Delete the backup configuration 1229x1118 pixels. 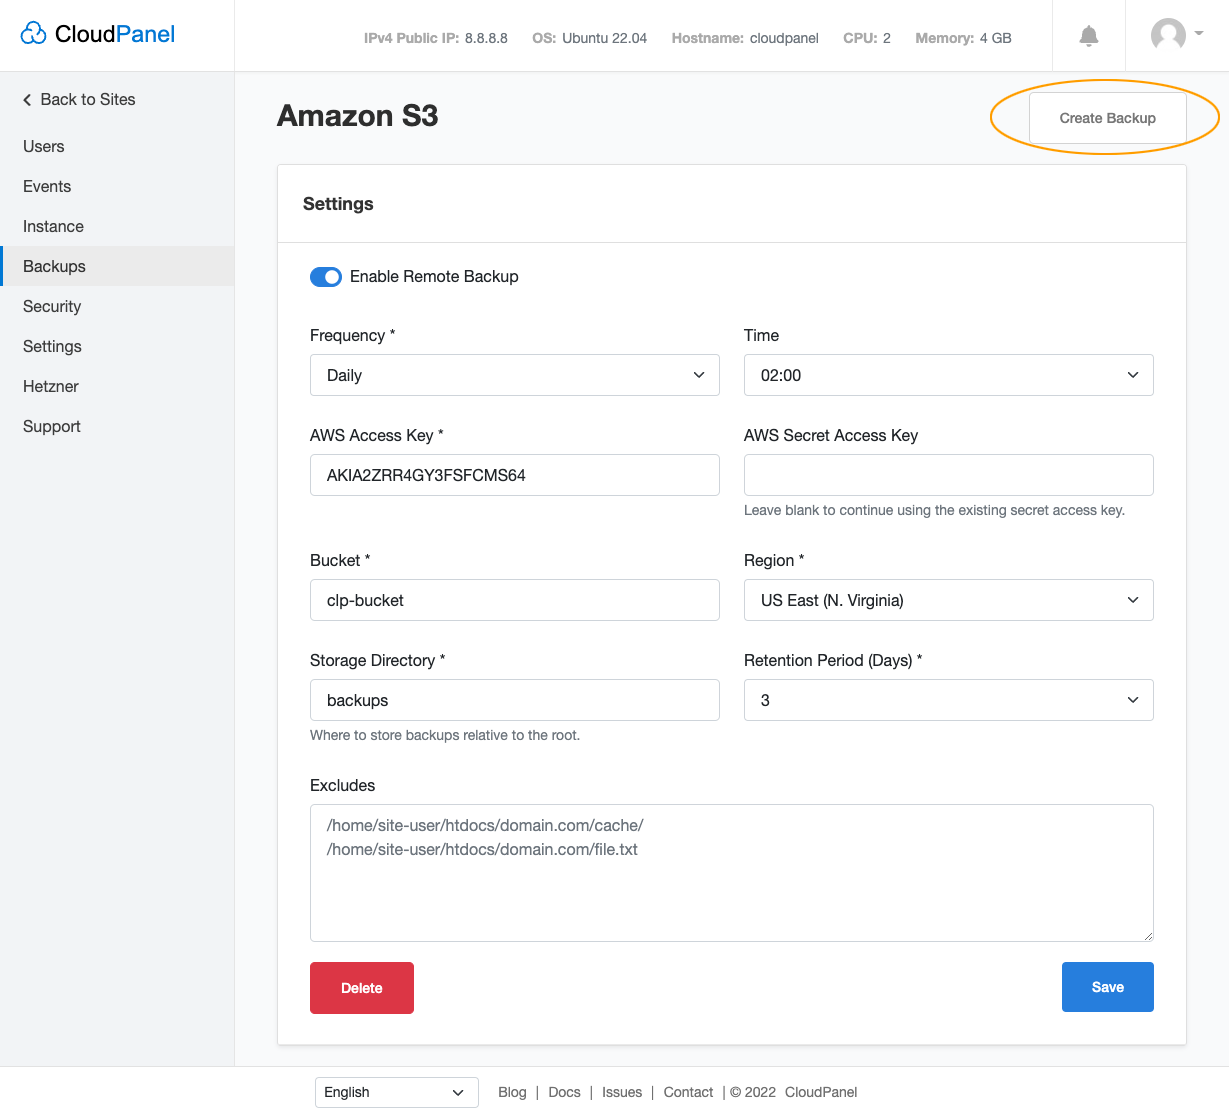pos(361,987)
